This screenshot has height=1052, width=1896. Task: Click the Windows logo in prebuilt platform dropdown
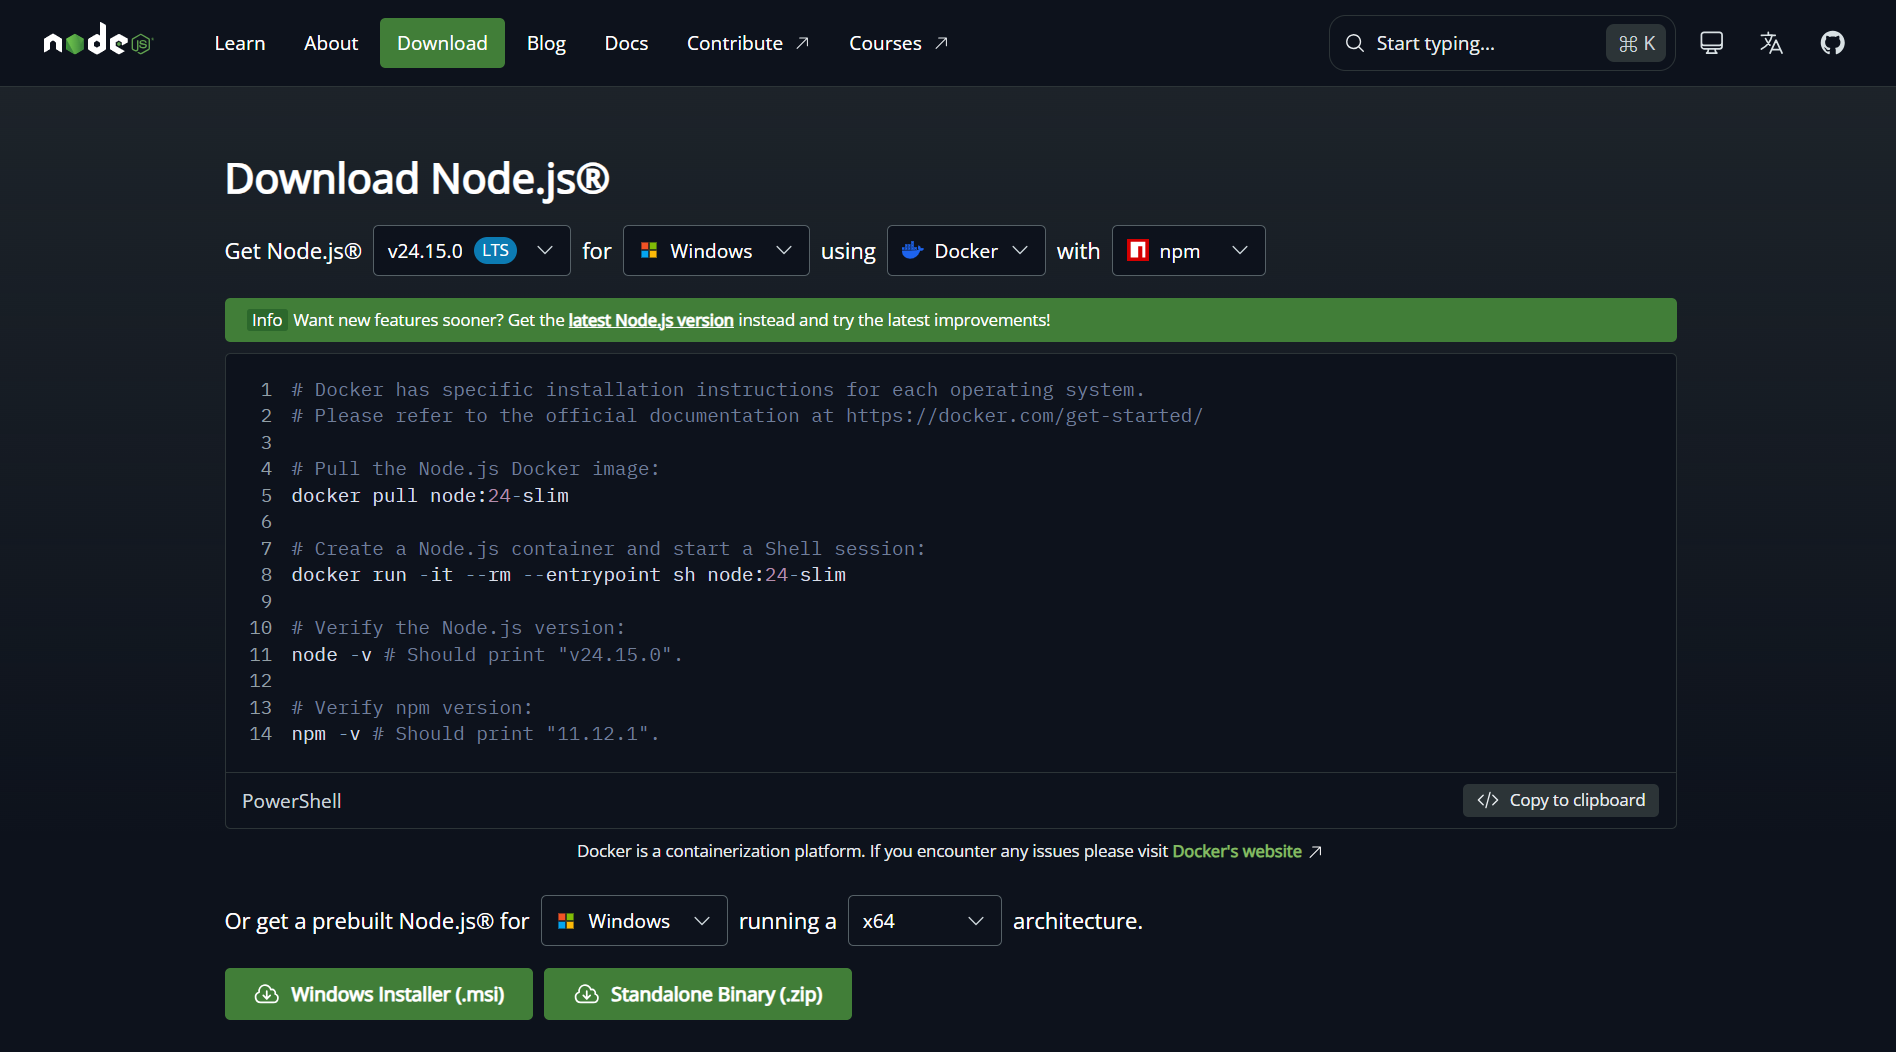click(x=566, y=921)
